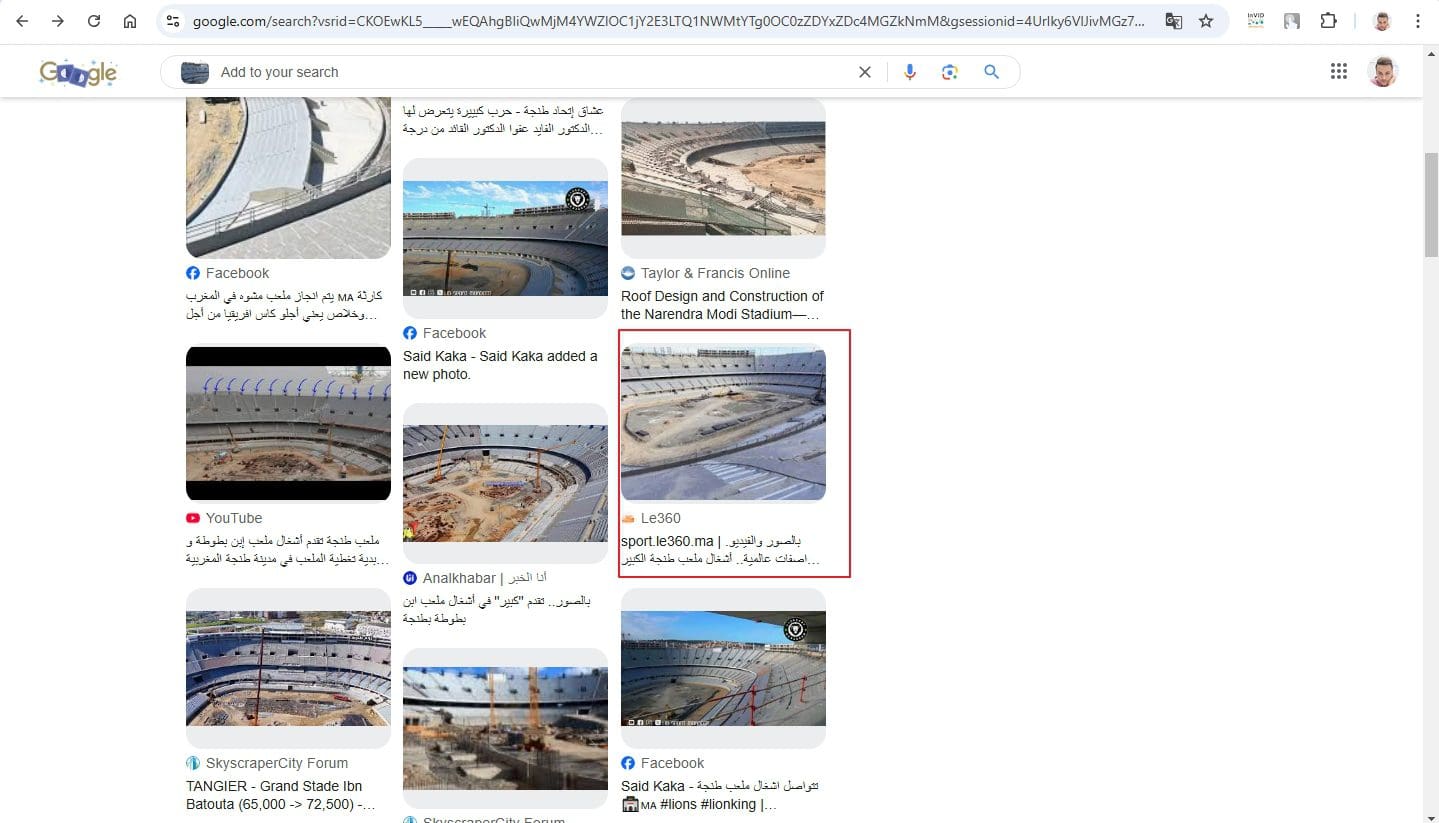The image size is (1439, 823).
Task: Click the browser back arrow
Action: (x=22, y=21)
